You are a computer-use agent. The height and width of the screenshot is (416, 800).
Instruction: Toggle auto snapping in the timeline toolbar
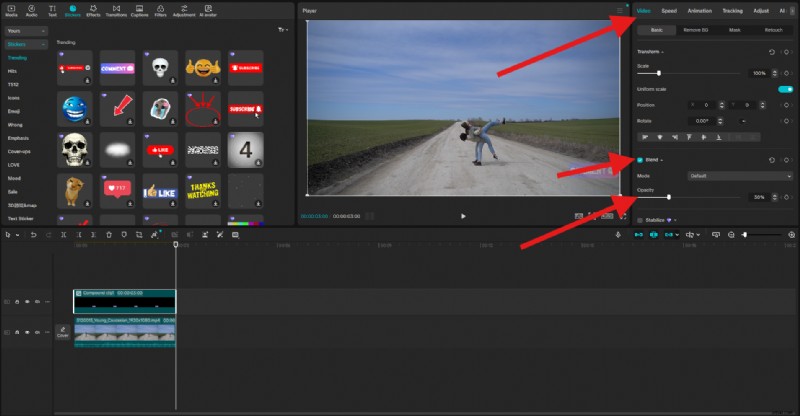pos(654,235)
